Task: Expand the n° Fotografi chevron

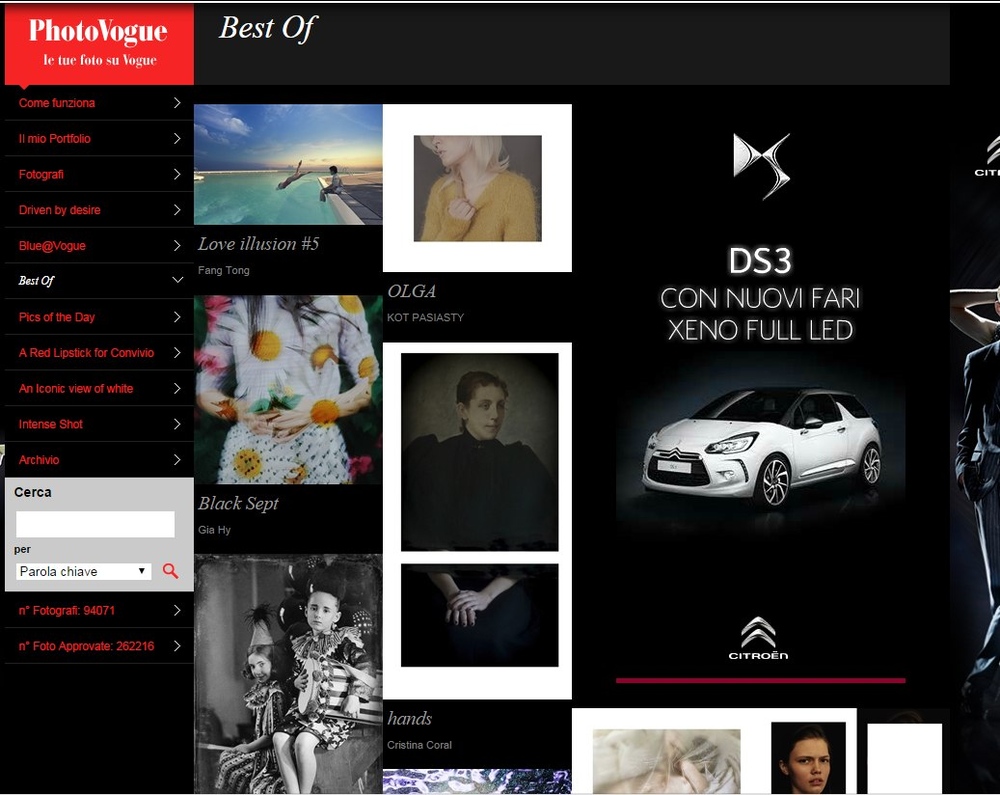Action: click(177, 610)
